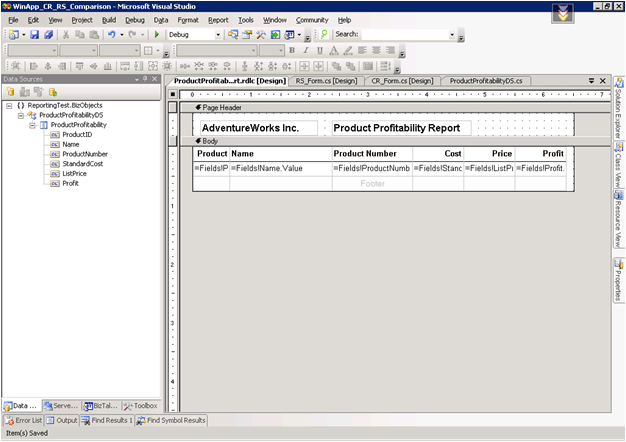The height and width of the screenshot is (442, 626).
Task: Open the Debug configuration dropdown
Action: [x=218, y=35]
